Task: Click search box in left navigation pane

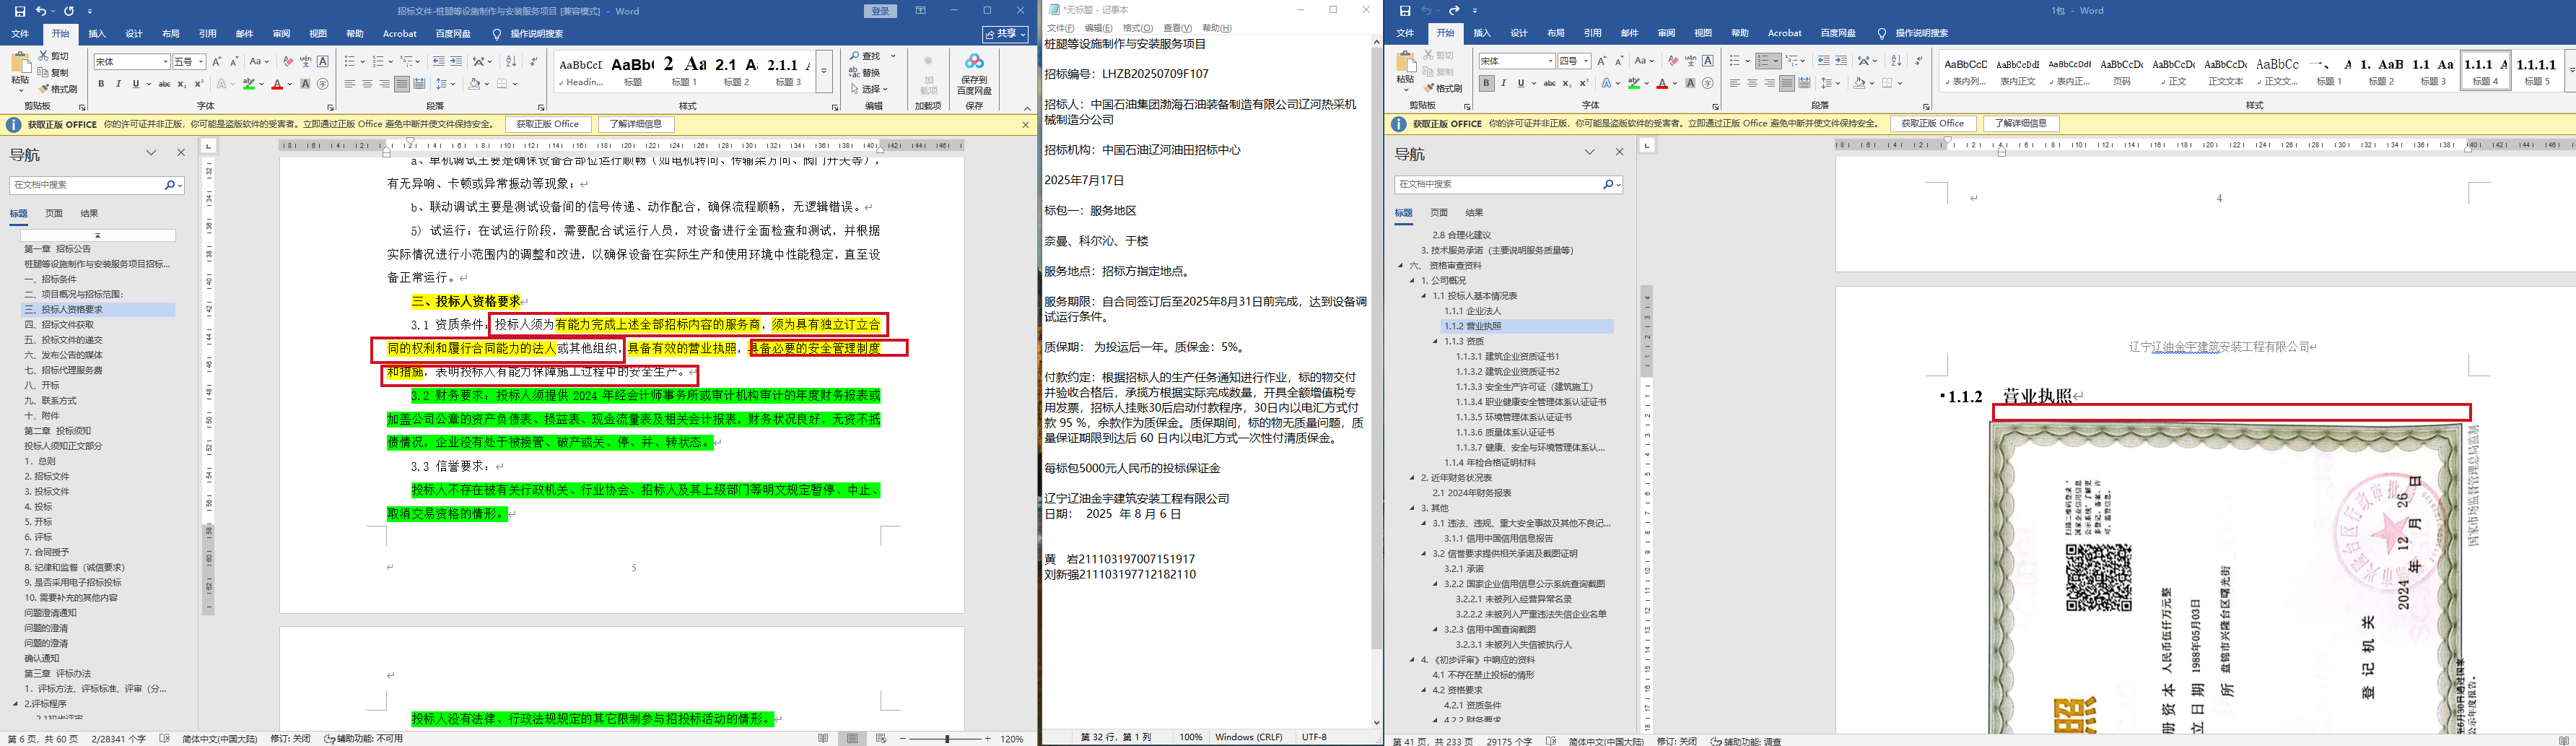Action: click(x=87, y=185)
